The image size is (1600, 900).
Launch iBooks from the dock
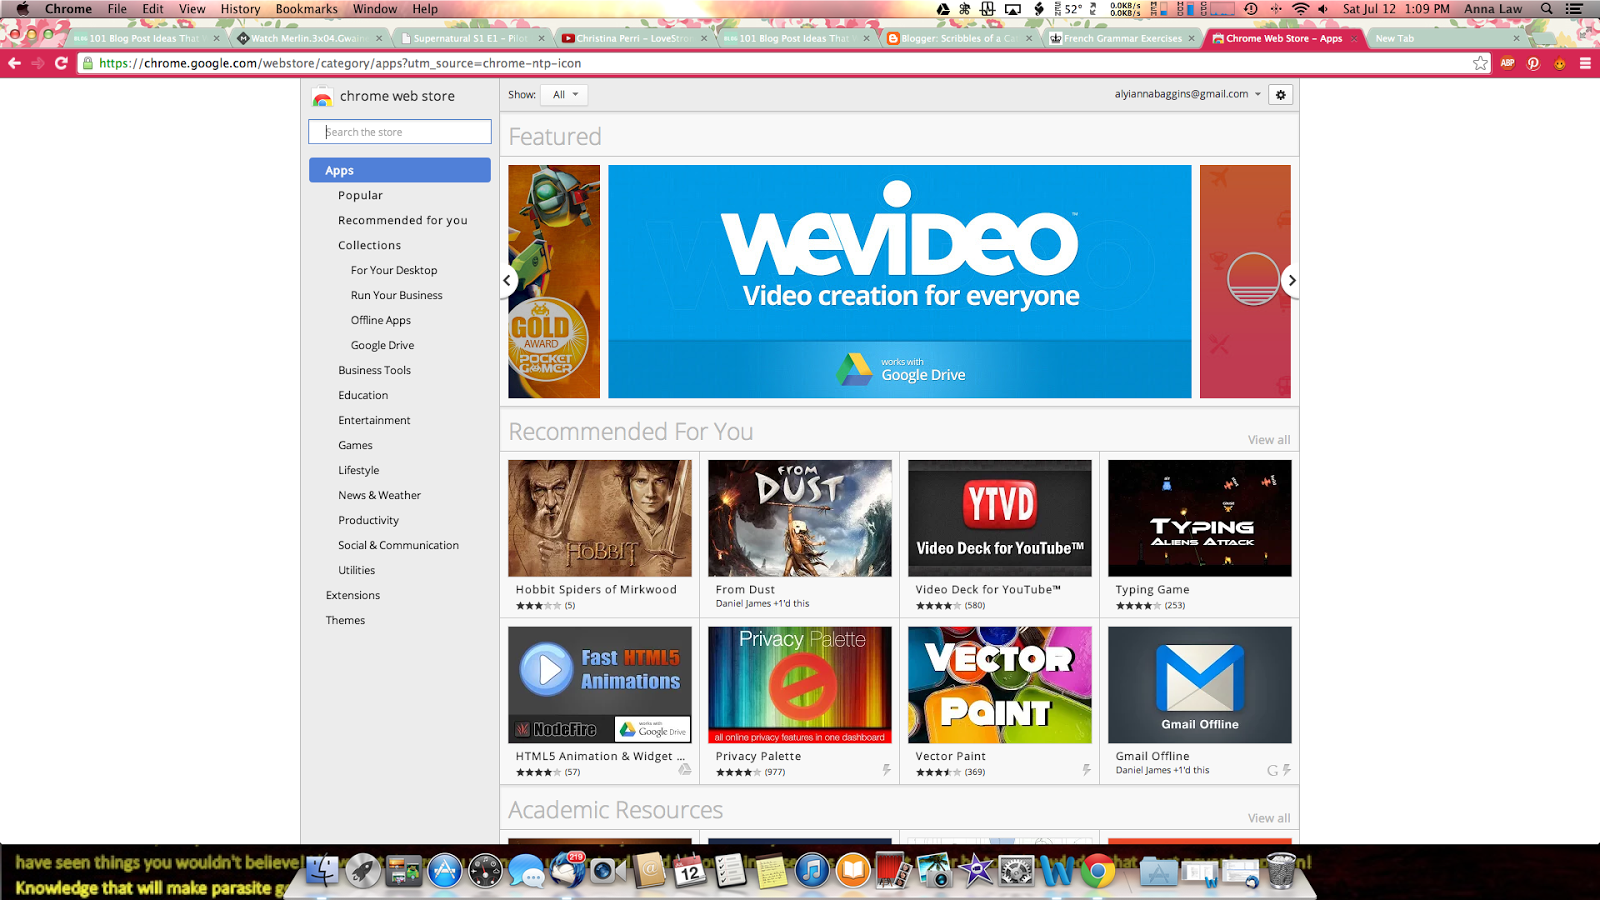pyautogui.click(x=853, y=872)
